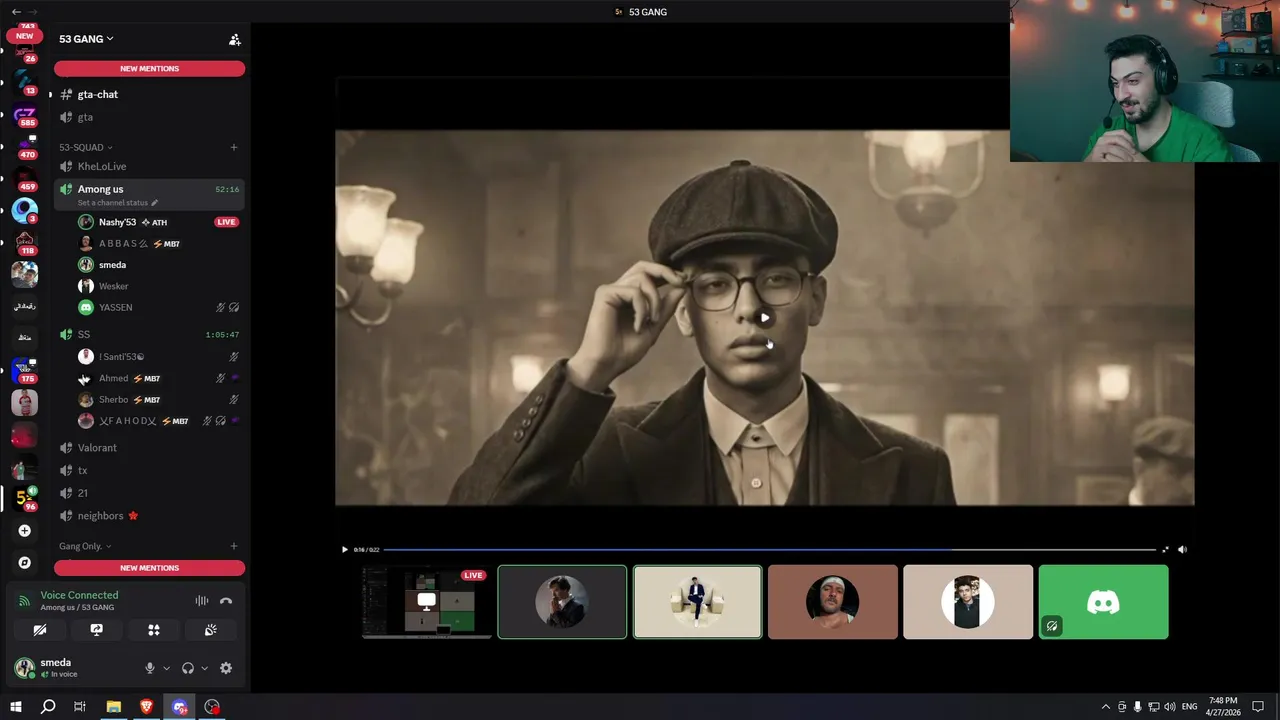The width and height of the screenshot is (1280, 720).
Task: Share your screen button
Action: 96,630
